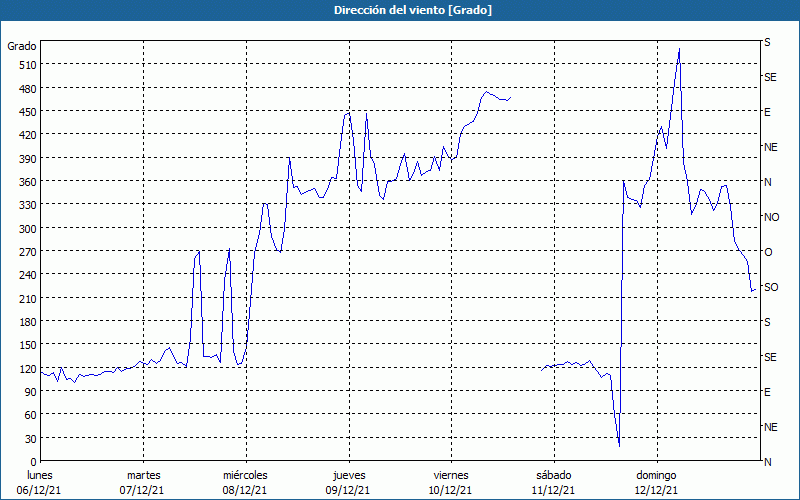The height and width of the screenshot is (500, 800).
Task: Click the date 06/12/21
Action: pyautogui.click(x=39, y=490)
